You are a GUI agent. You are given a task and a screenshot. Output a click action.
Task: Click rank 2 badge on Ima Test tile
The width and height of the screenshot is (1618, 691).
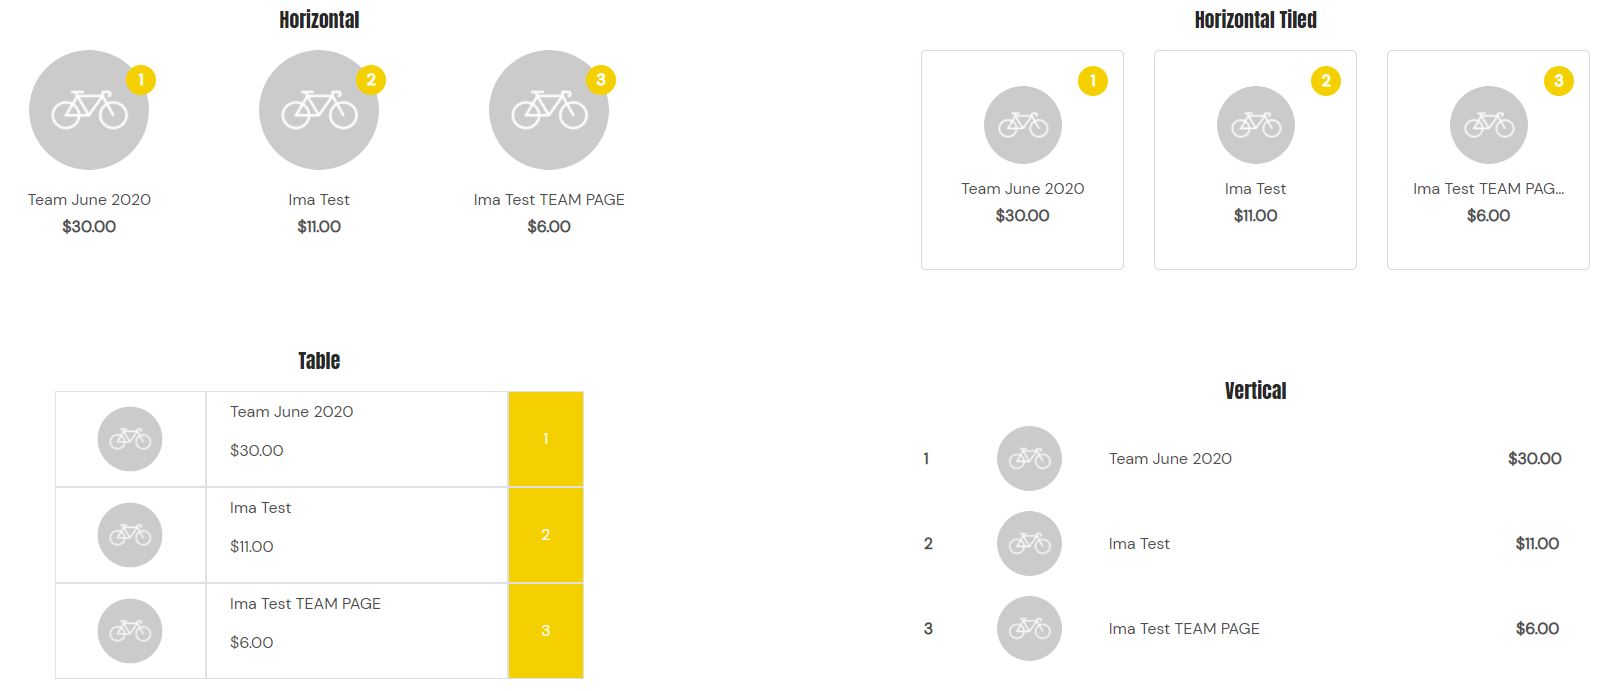pos(1326,81)
